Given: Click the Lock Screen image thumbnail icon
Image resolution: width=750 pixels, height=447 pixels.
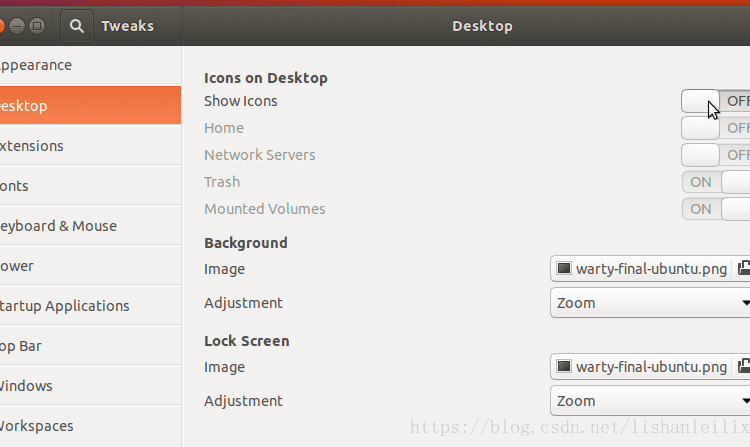Looking at the screenshot, I should [x=564, y=366].
